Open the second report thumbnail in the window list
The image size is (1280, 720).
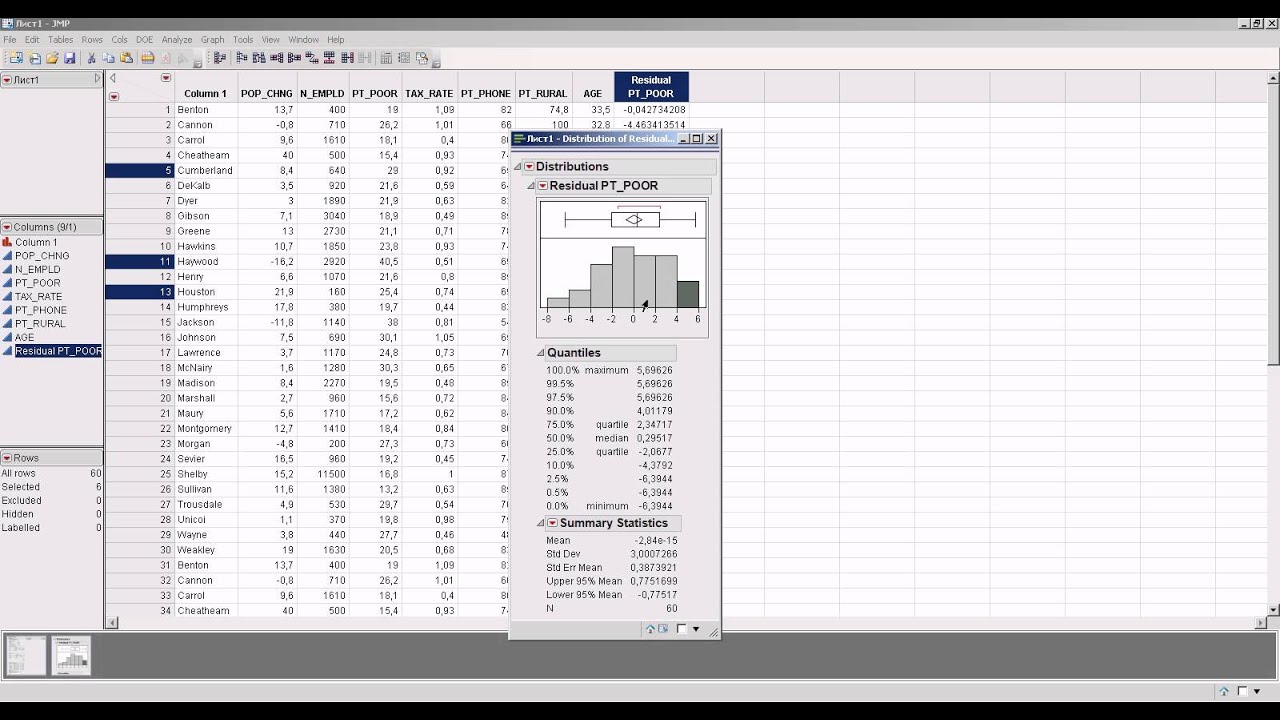(71, 655)
